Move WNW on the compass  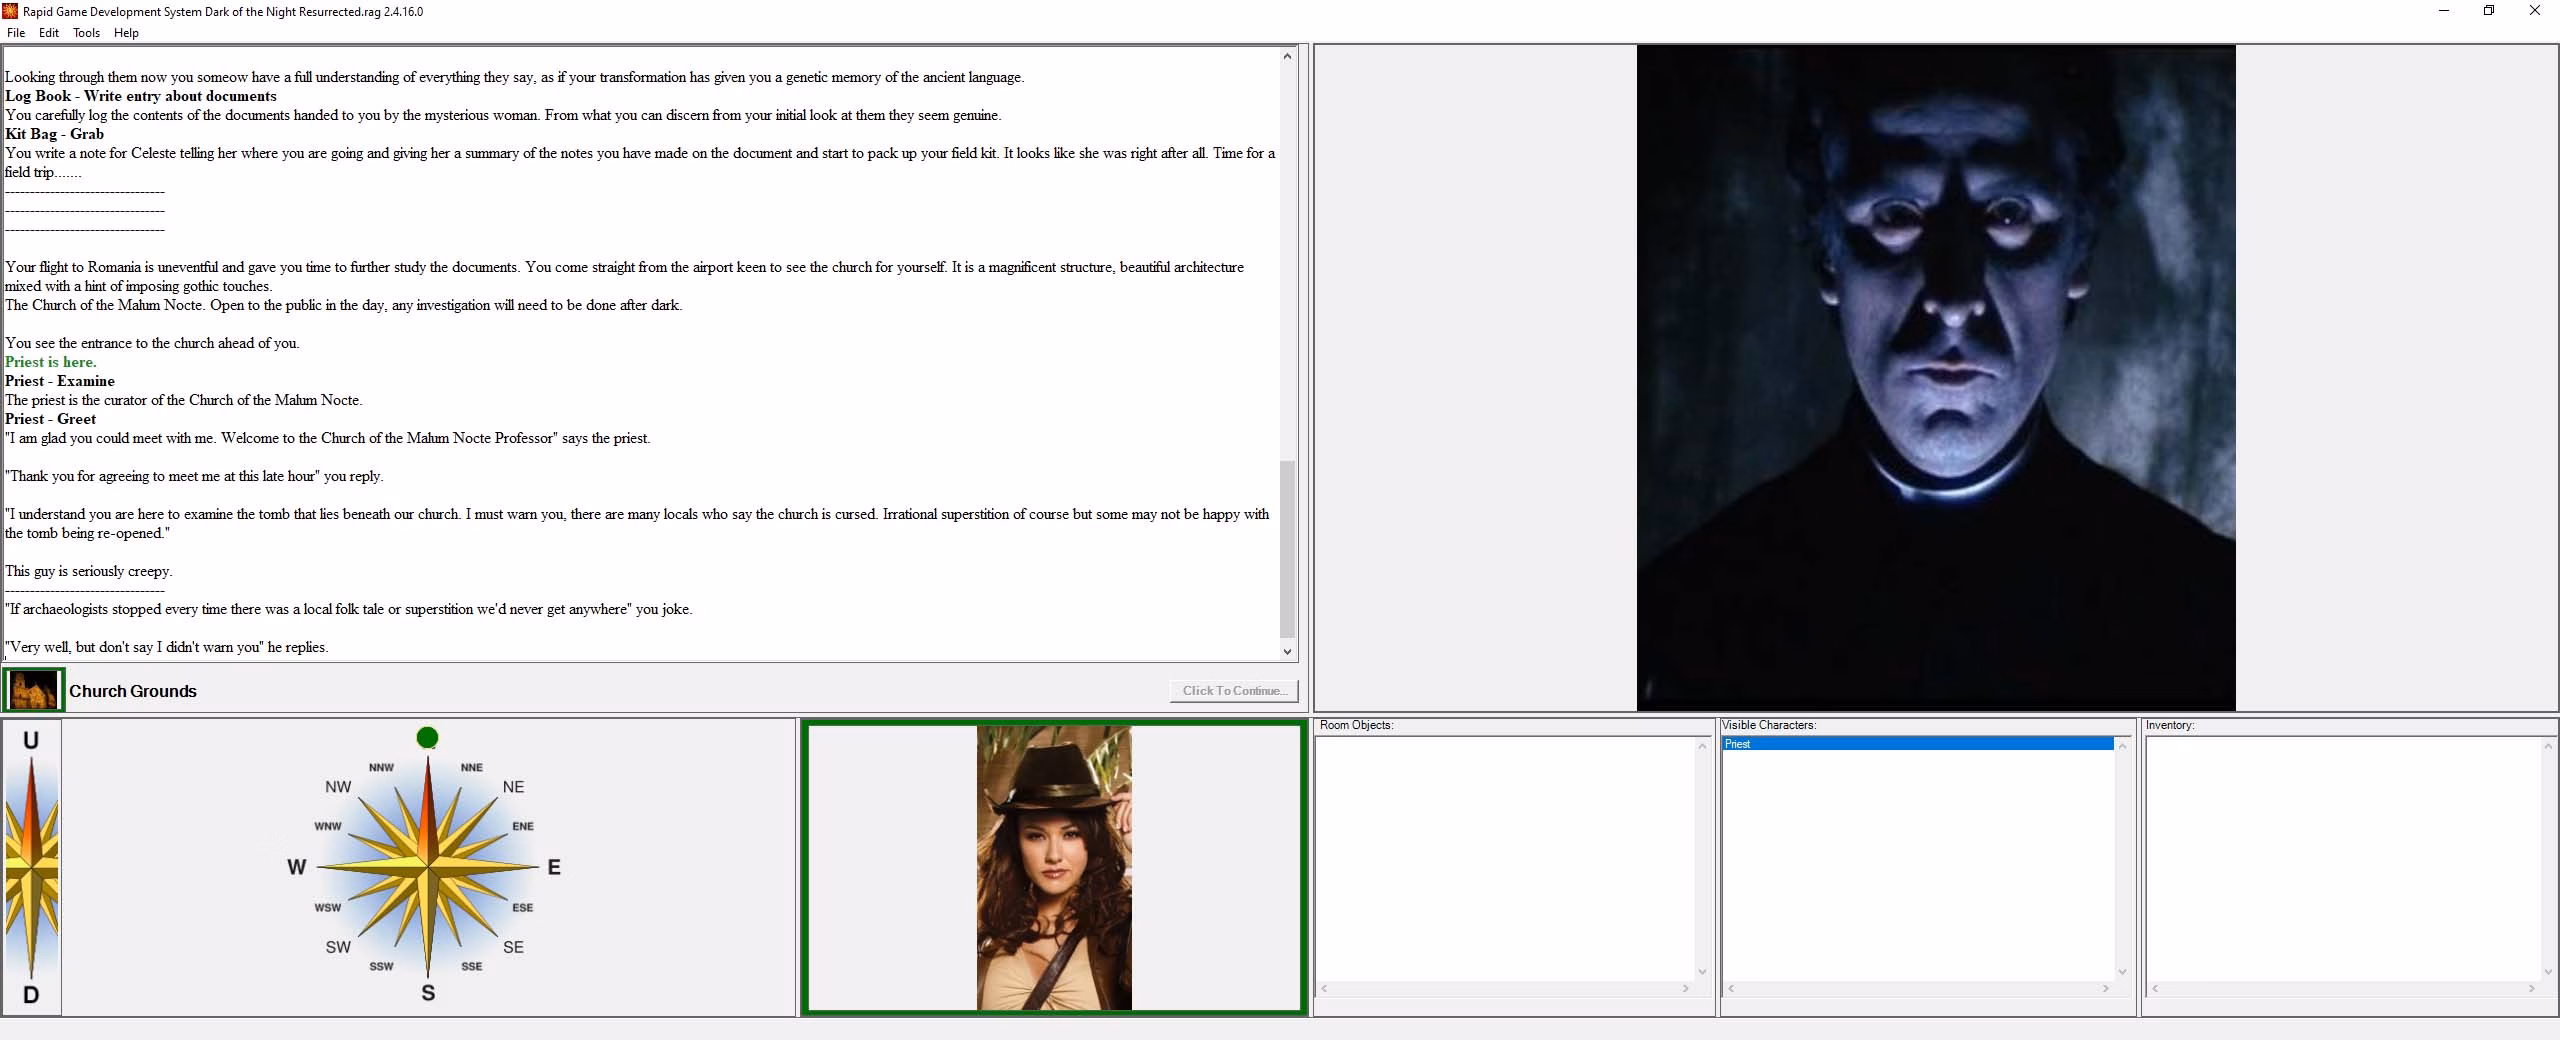pos(328,826)
